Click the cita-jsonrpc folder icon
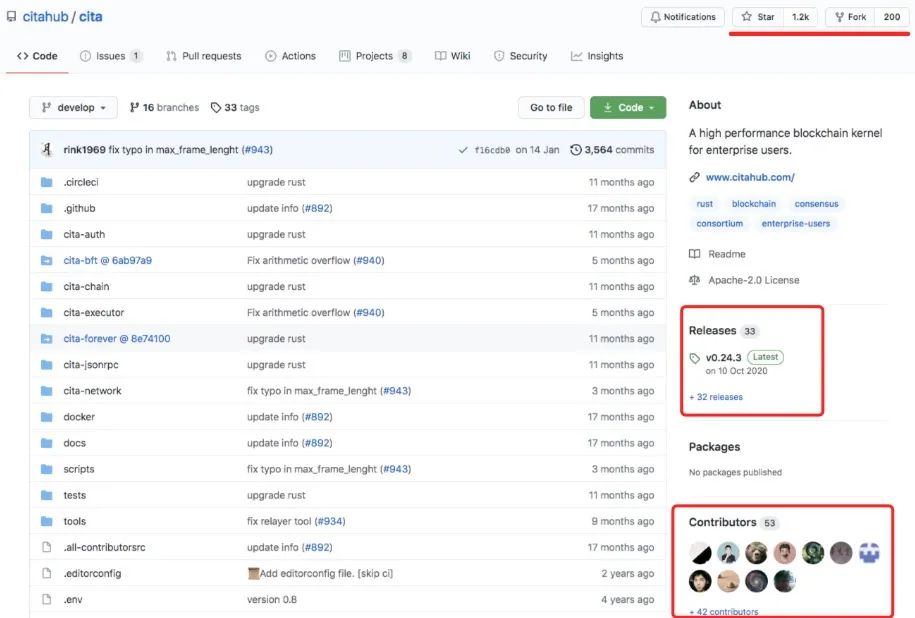The image size is (915, 618). [x=47, y=365]
